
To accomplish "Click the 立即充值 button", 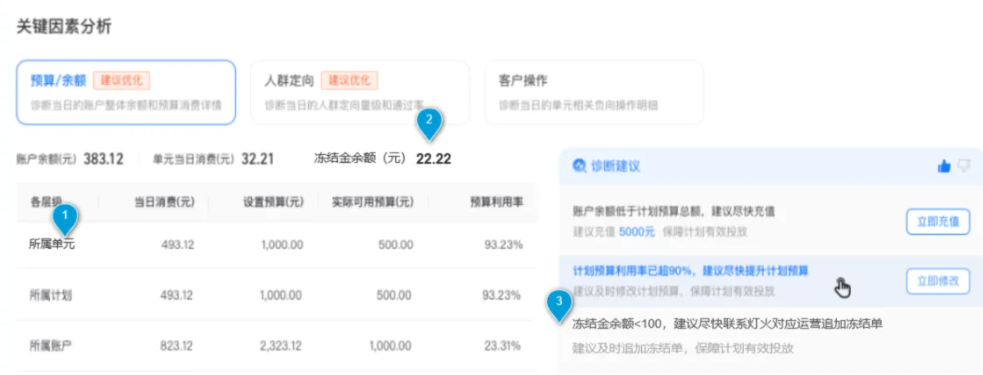I will [x=938, y=222].
